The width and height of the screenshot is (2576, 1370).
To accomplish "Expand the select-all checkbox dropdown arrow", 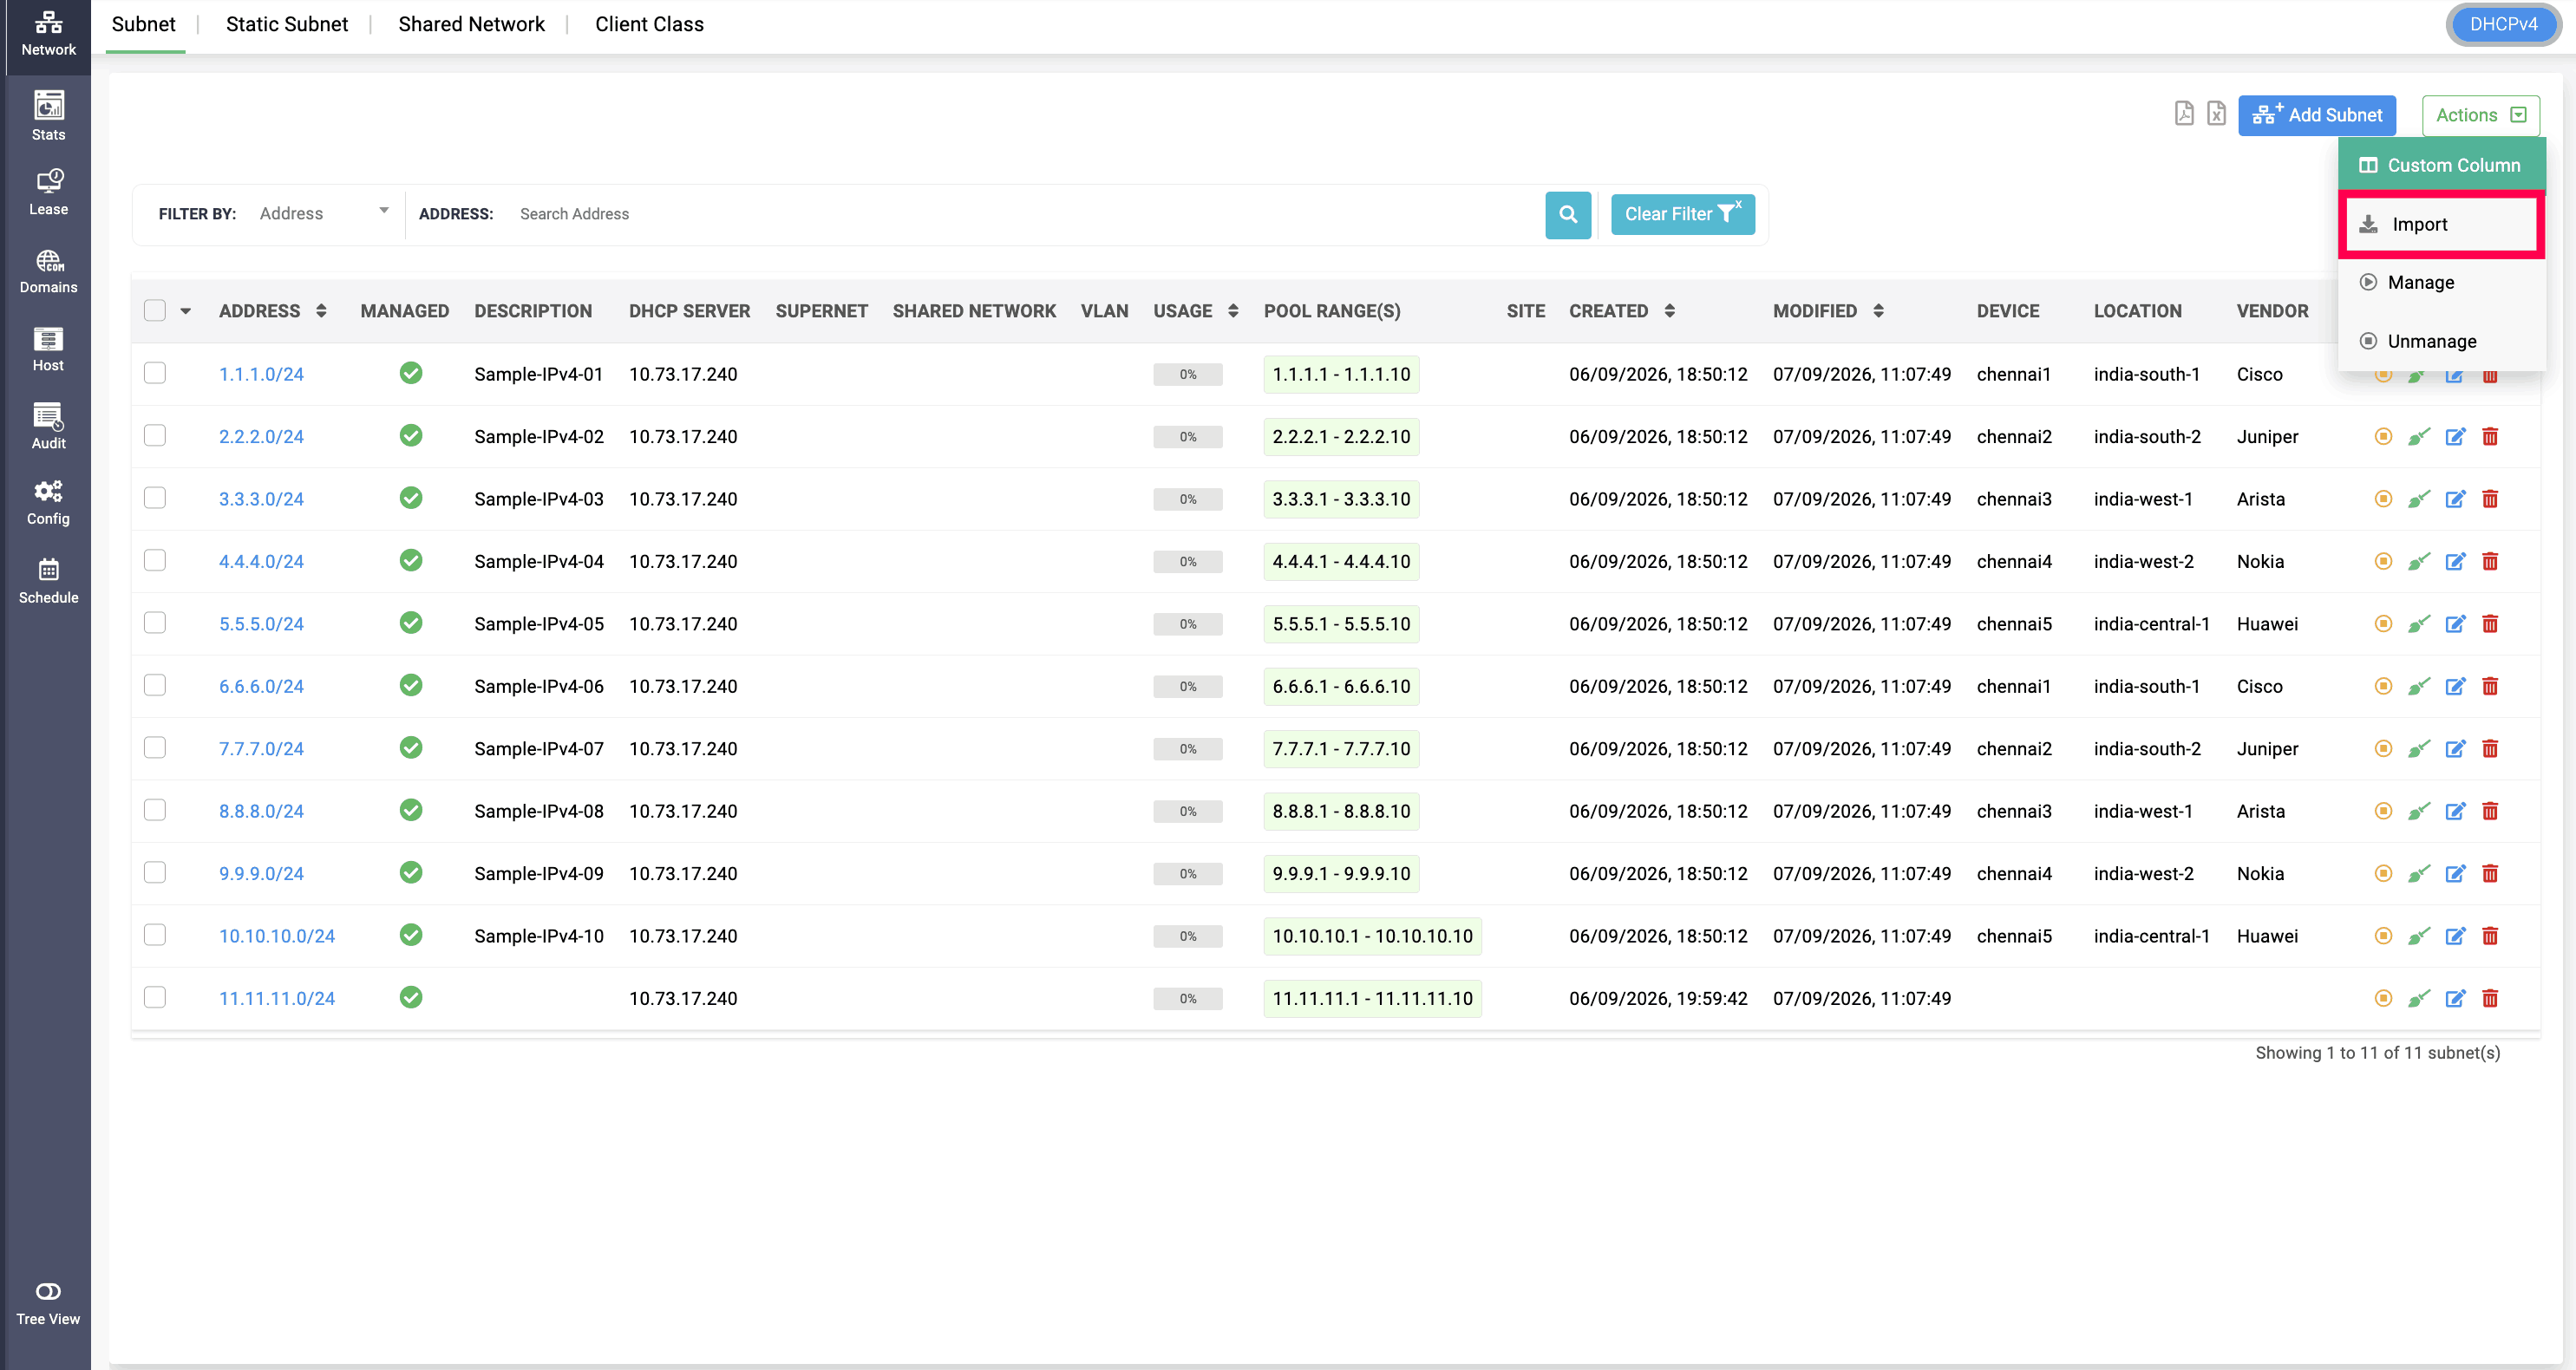I will tap(186, 311).
